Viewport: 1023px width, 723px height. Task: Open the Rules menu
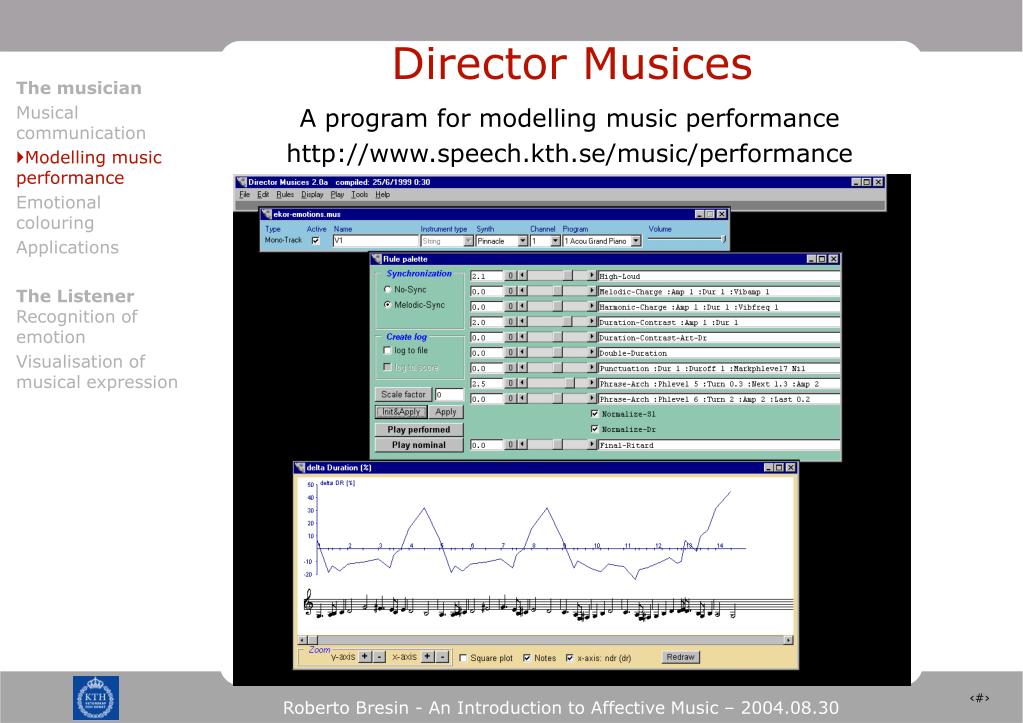click(x=285, y=194)
